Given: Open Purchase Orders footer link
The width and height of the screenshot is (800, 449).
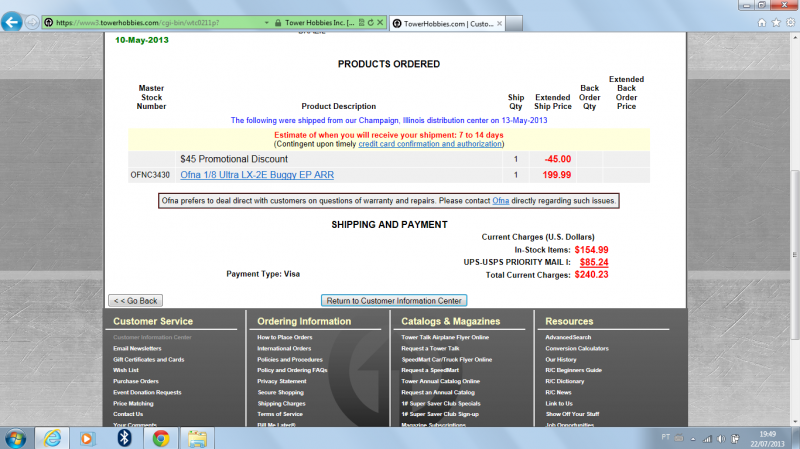Looking at the screenshot, I should [136, 382].
